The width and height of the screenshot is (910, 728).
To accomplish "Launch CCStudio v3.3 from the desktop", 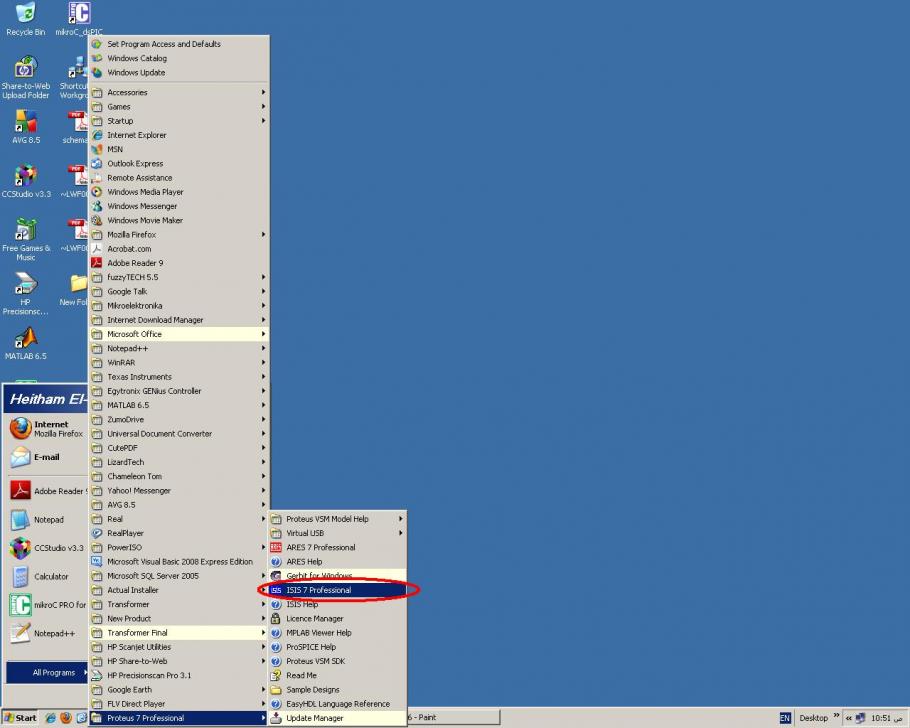I will point(26,181).
